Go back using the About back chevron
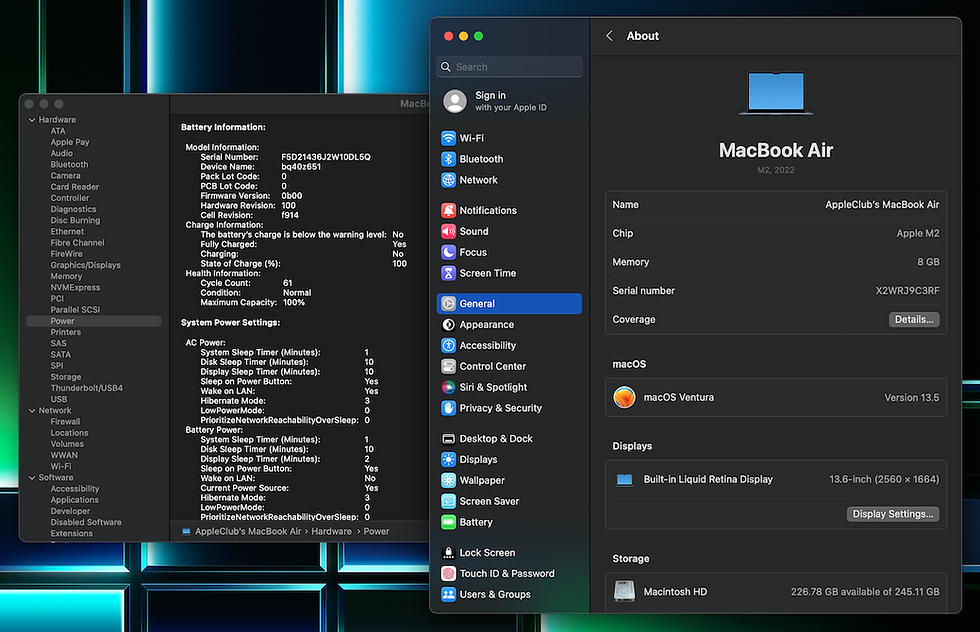980x632 pixels. [x=609, y=36]
